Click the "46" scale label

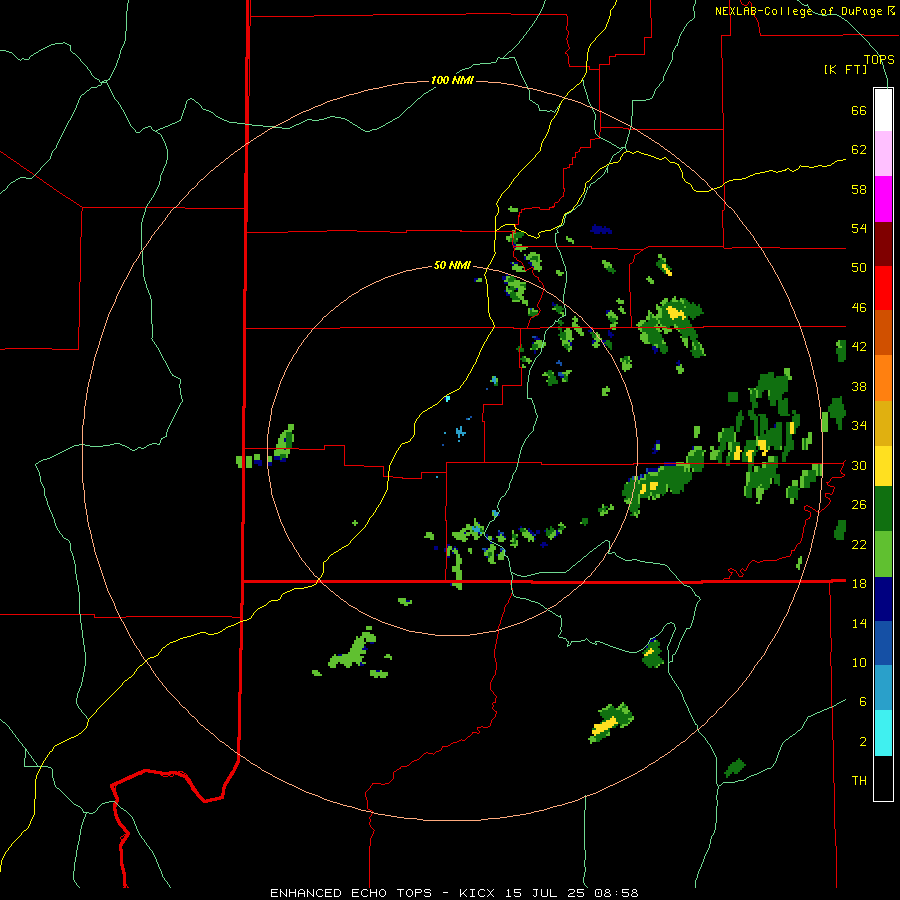(x=859, y=308)
